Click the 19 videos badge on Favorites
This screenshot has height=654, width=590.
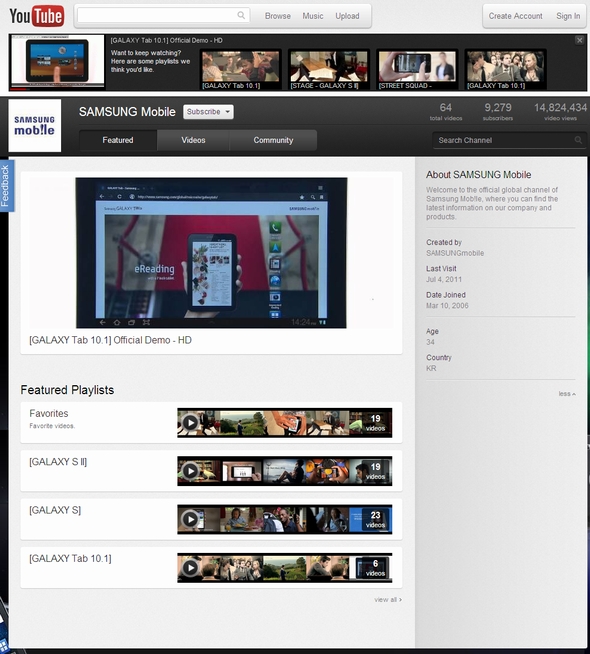[375, 423]
